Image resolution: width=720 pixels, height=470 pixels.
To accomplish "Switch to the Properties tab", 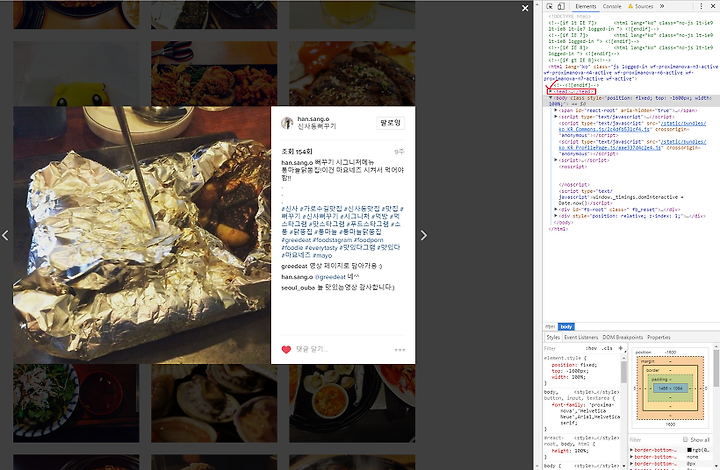I will (x=659, y=337).
